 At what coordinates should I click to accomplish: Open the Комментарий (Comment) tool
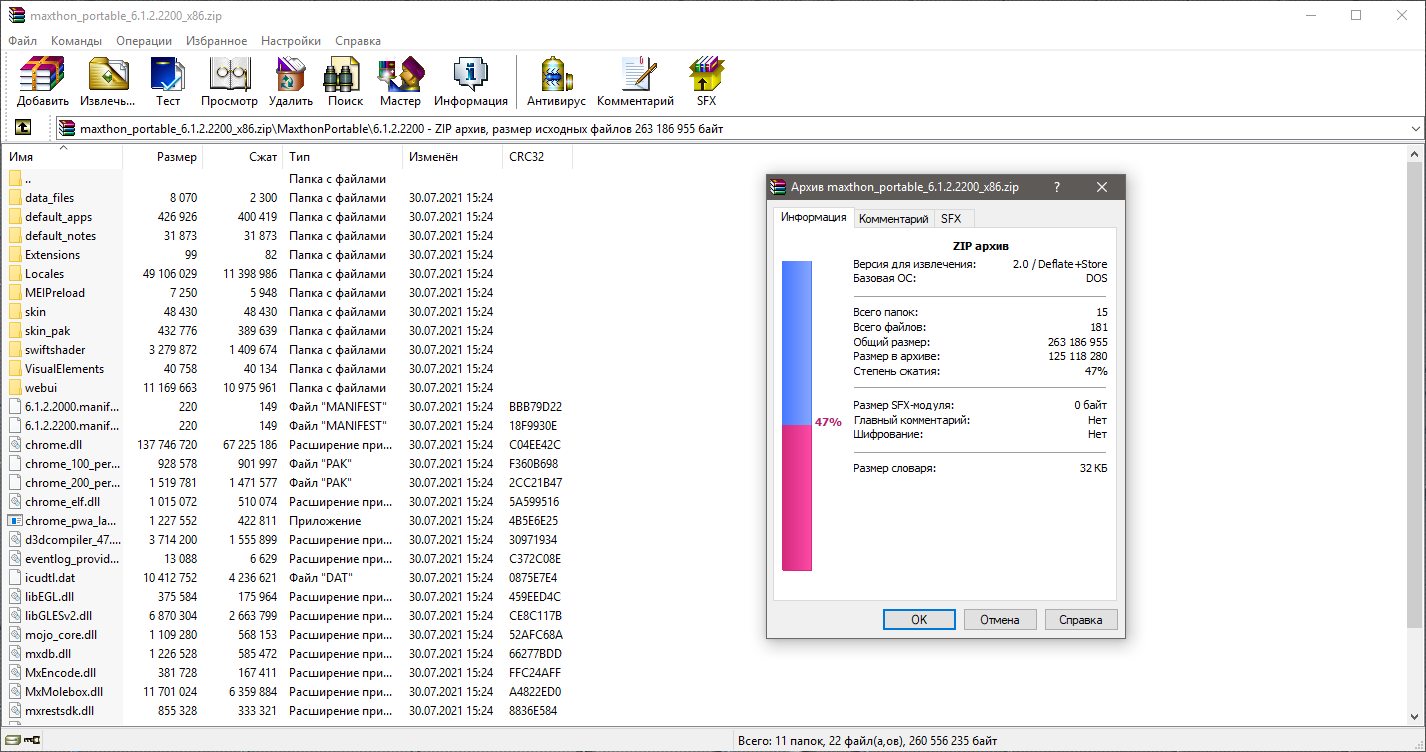click(636, 82)
